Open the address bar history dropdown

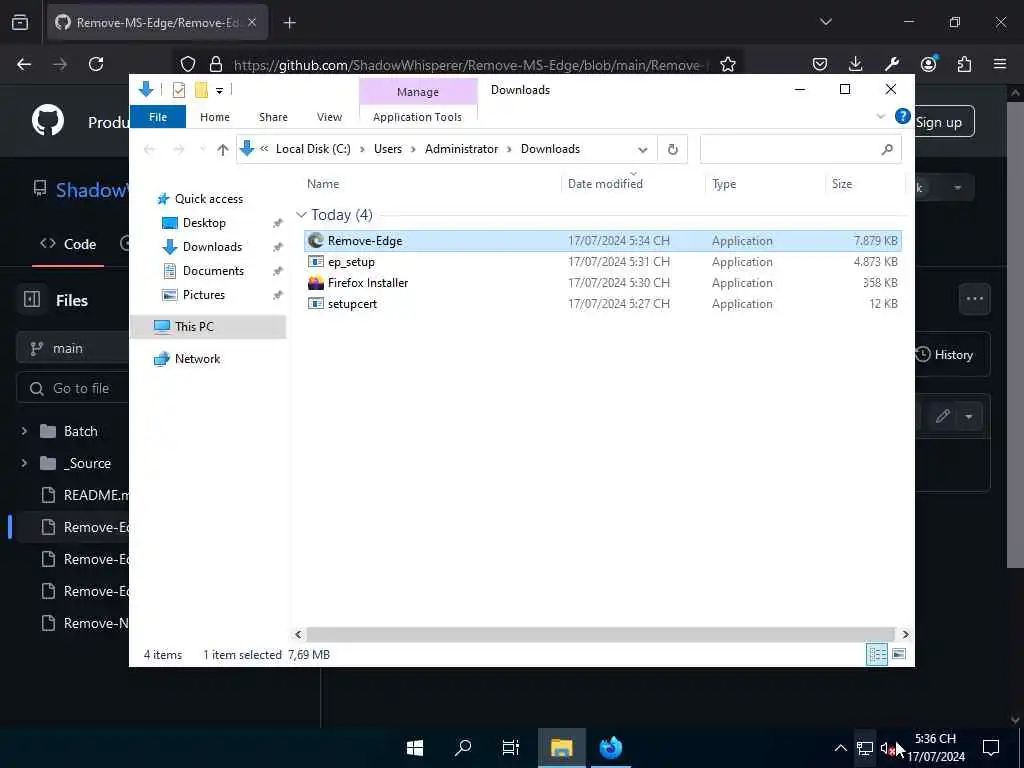tap(643, 150)
